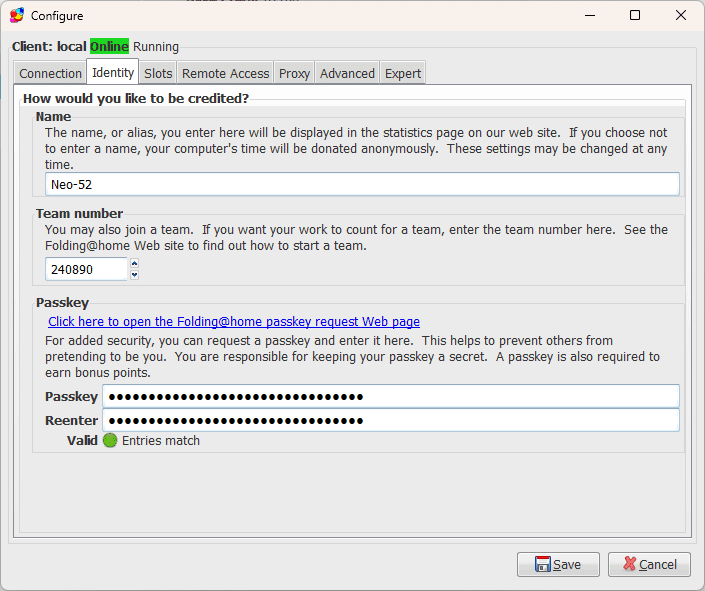
Task: Click the Reenter passkey field
Action: (x=391, y=421)
